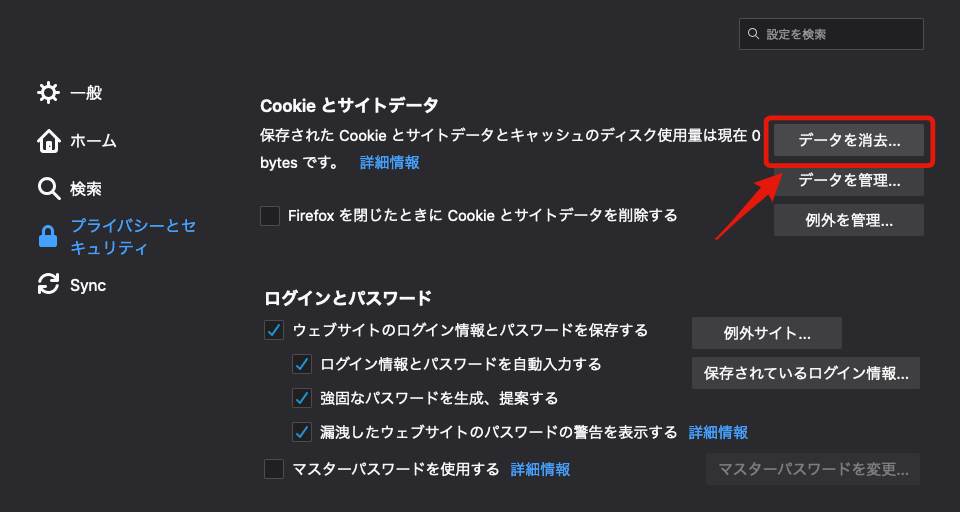Focus the 設定を検索 search field
The height and width of the screenshot is (512, 960).
click(840, 34)
